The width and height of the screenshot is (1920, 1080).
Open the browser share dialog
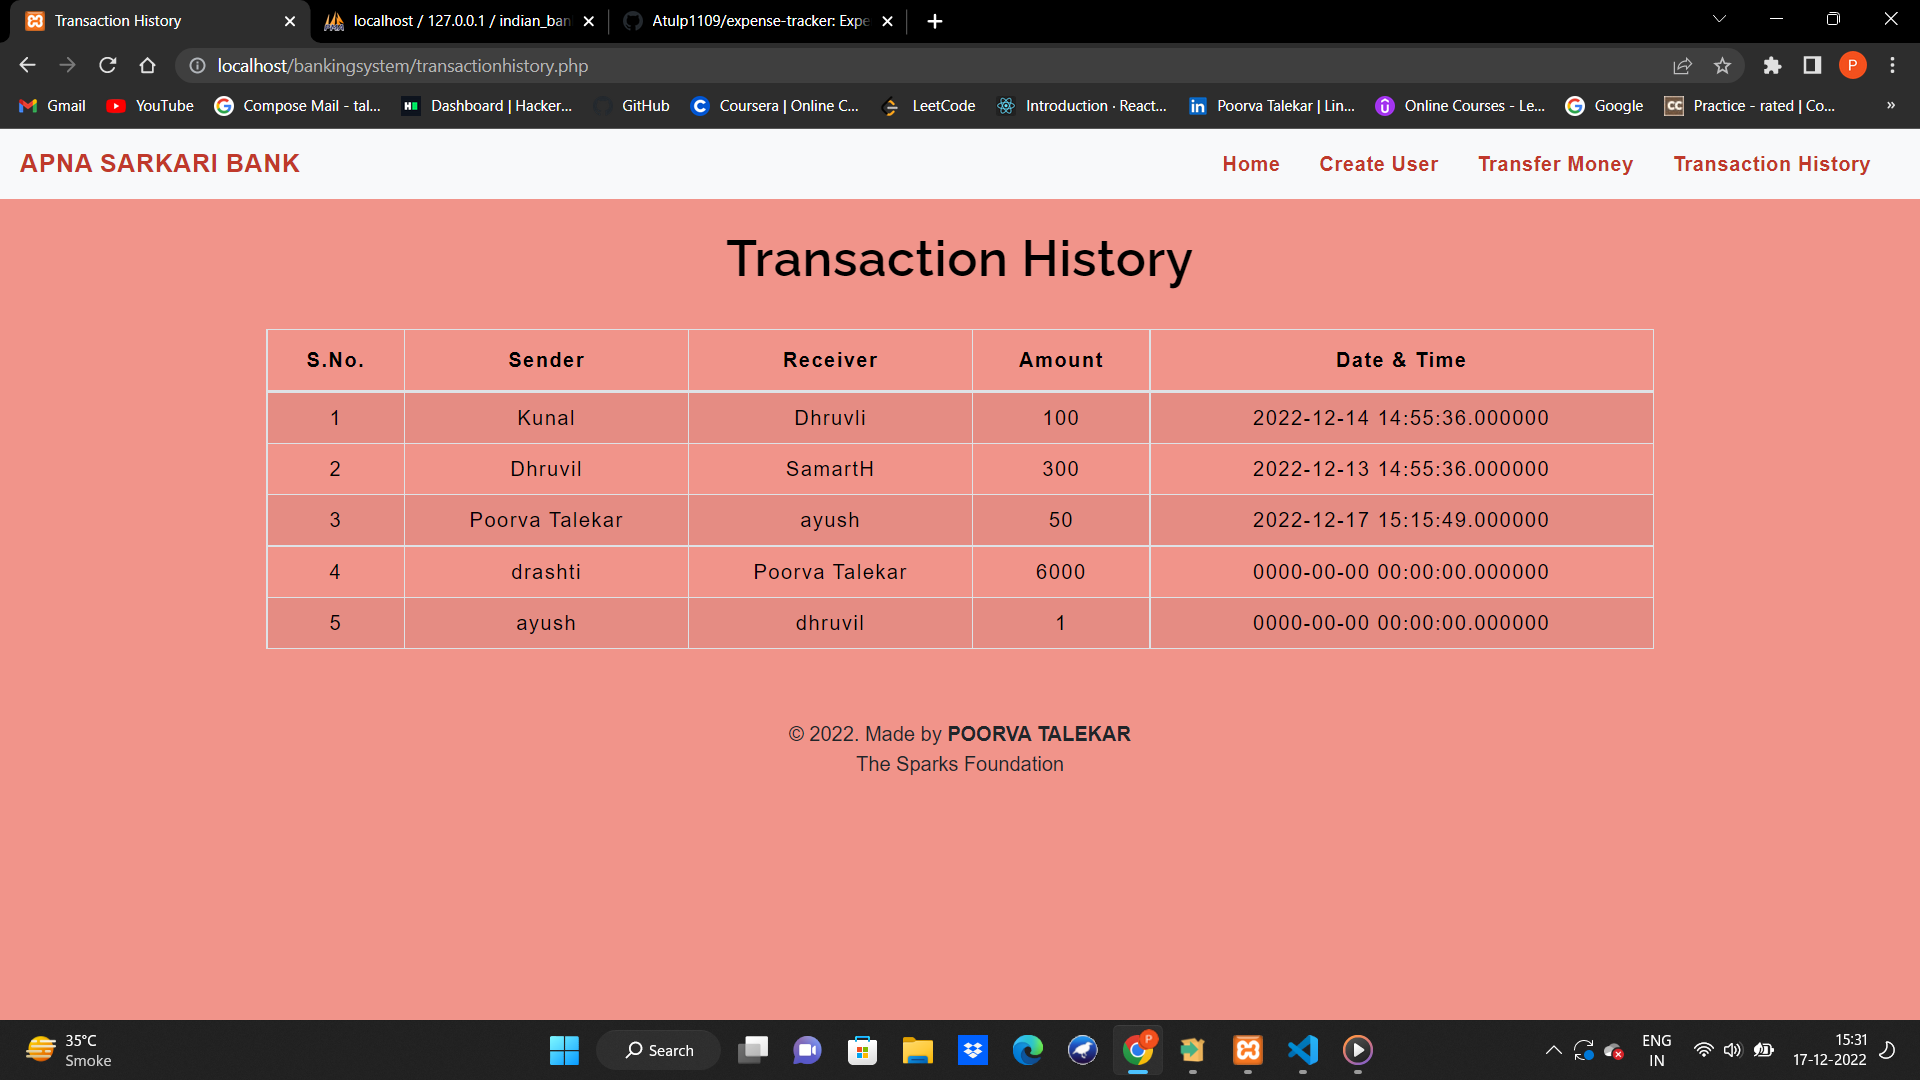click(1683, 65)
